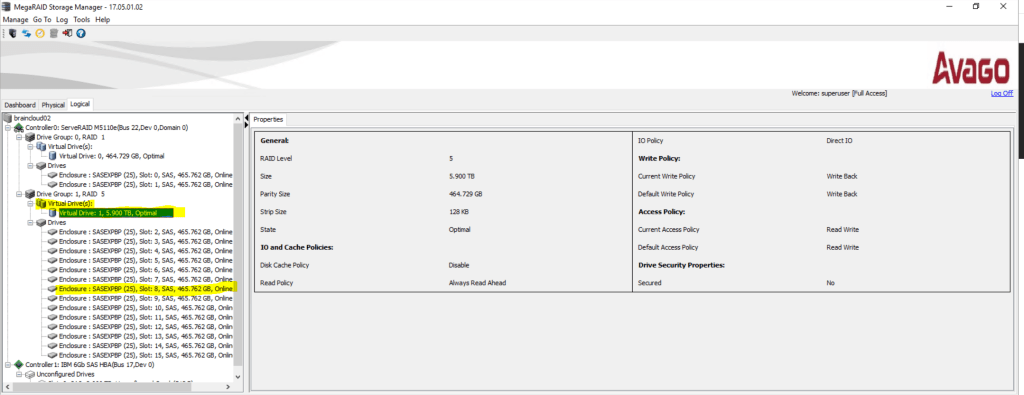The image size is (1024, 395).
Task: Select Virtual Drive 0, 464.729 GB
Action: (112, 156)
